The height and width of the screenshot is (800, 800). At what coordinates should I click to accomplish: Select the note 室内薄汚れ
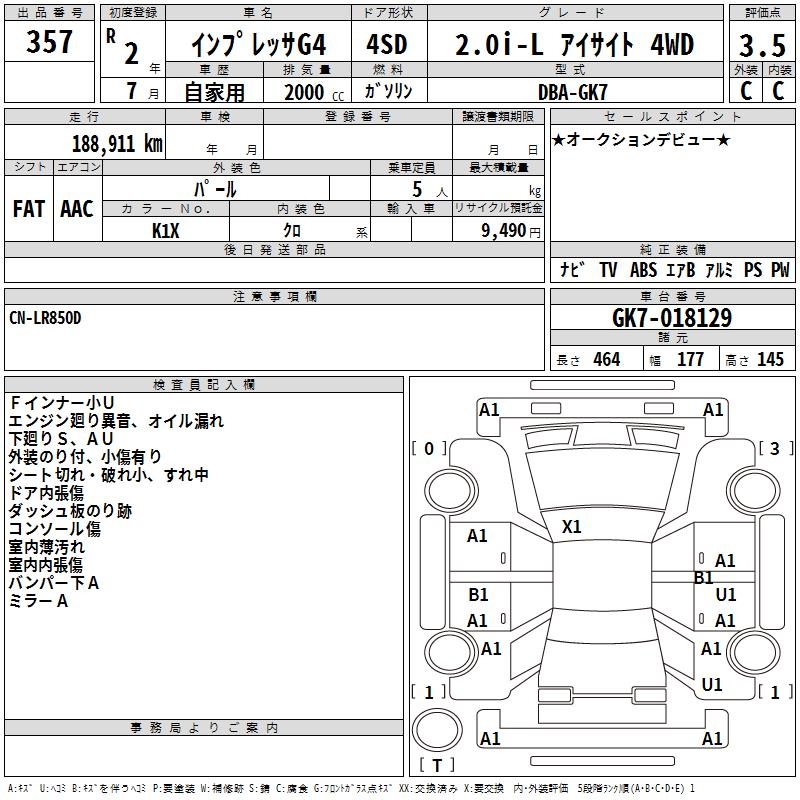click(x=46, y=547)
